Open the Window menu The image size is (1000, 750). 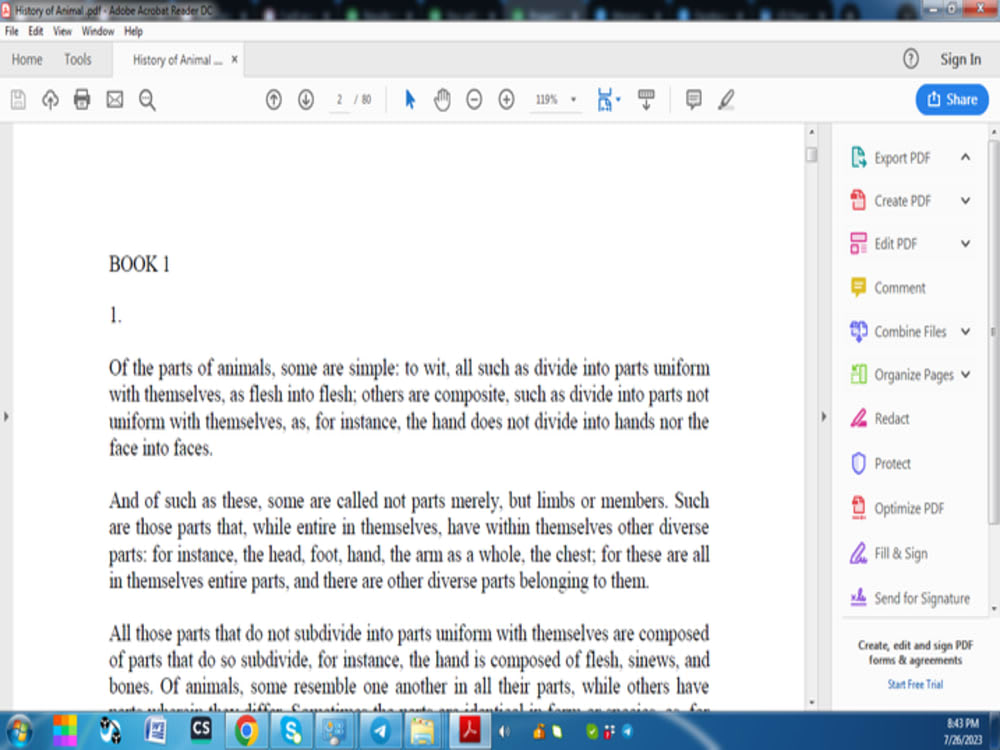click(98, 31)
